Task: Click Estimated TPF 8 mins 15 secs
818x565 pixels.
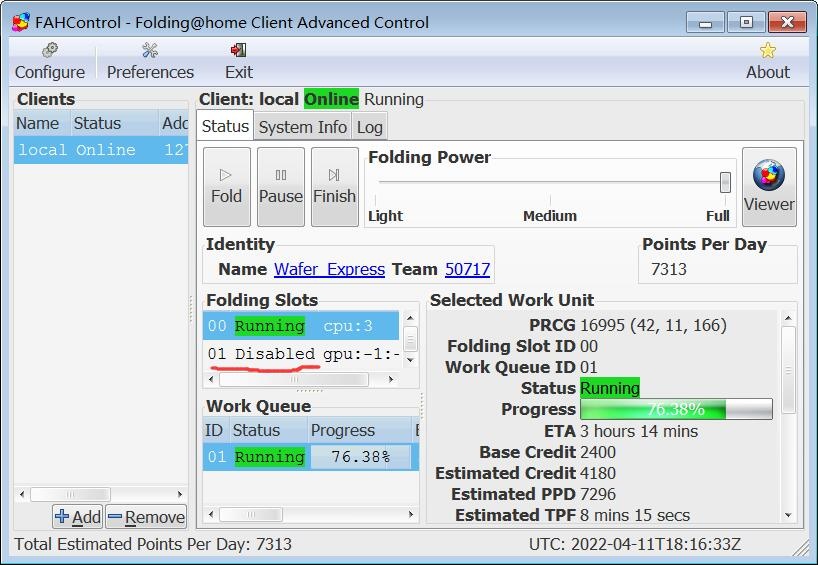Action: point(635,515)
